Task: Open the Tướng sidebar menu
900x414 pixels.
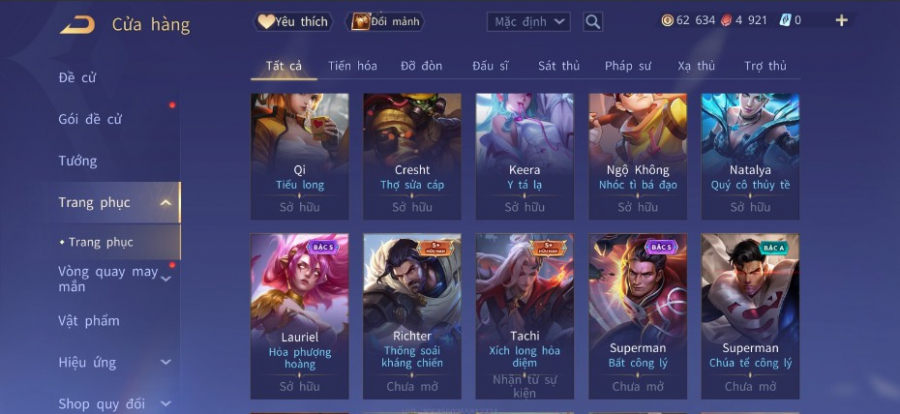Action: point(78,161)
